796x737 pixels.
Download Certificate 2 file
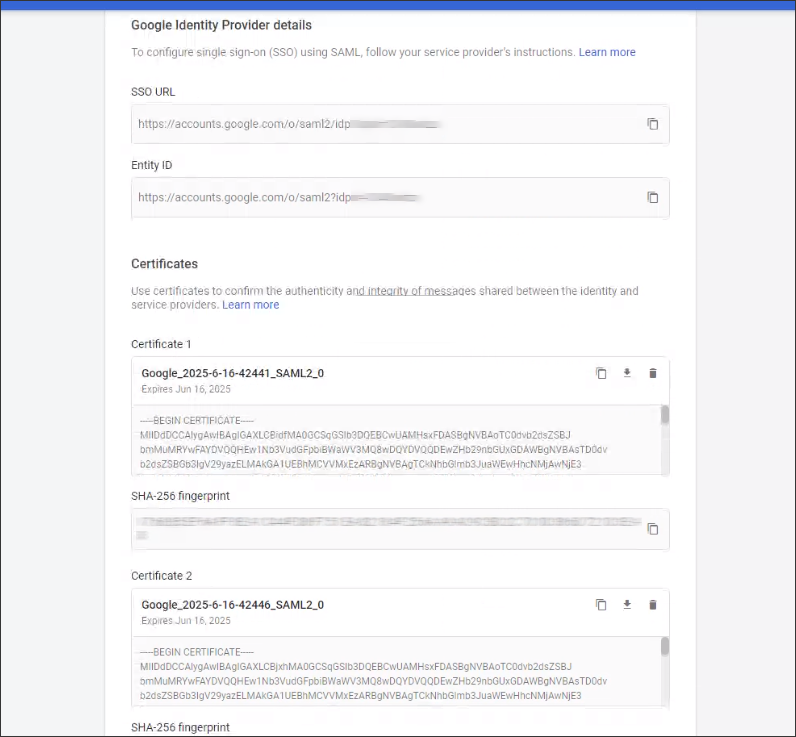point(627,605)
